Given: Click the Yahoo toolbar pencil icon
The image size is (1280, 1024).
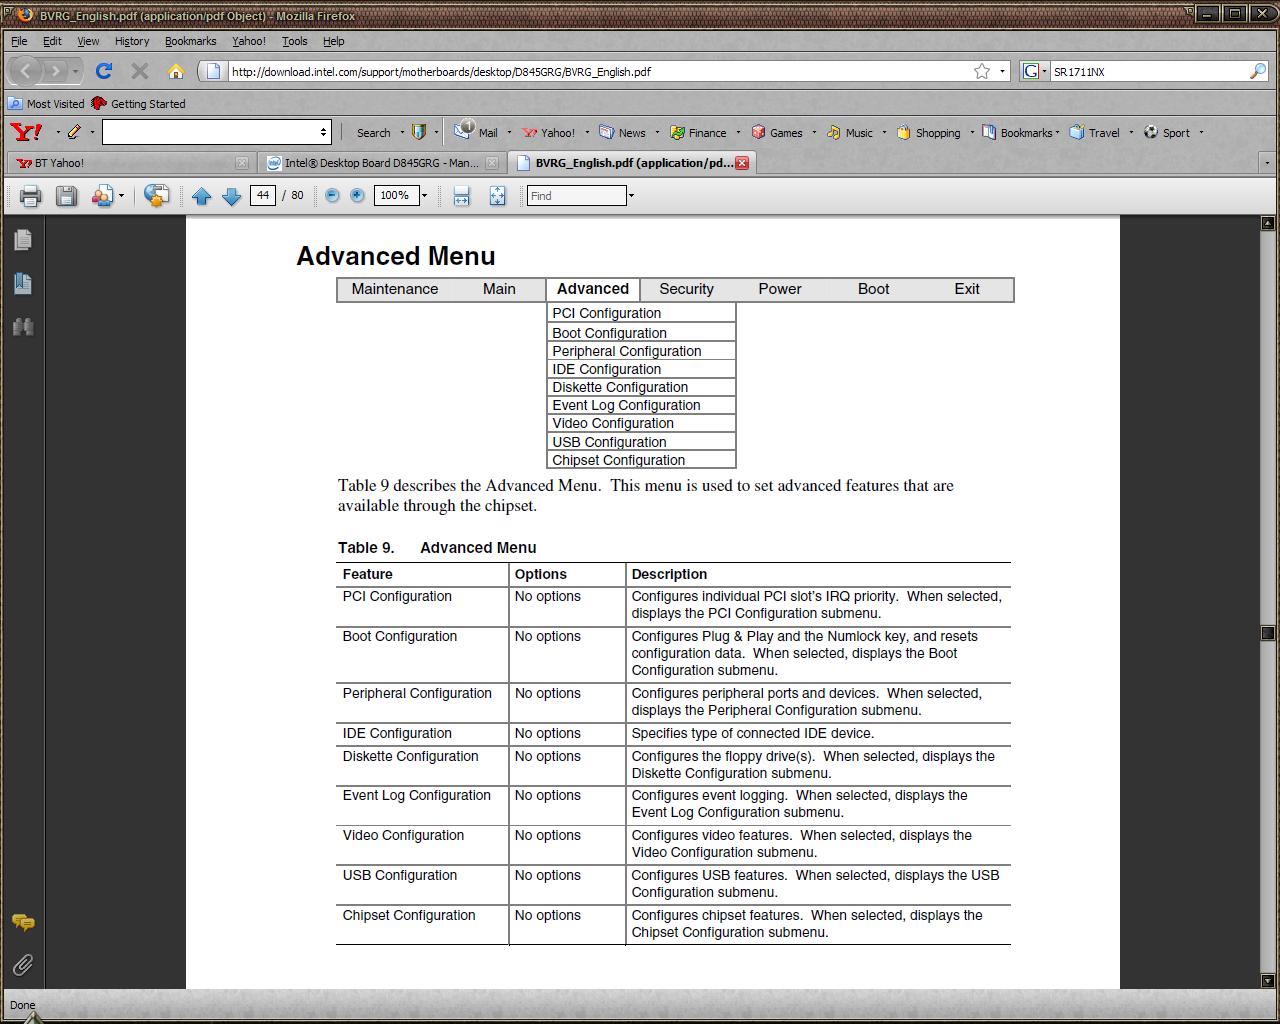Looking at the screenshot, I should pyautogui.click(x=74, y=132).
